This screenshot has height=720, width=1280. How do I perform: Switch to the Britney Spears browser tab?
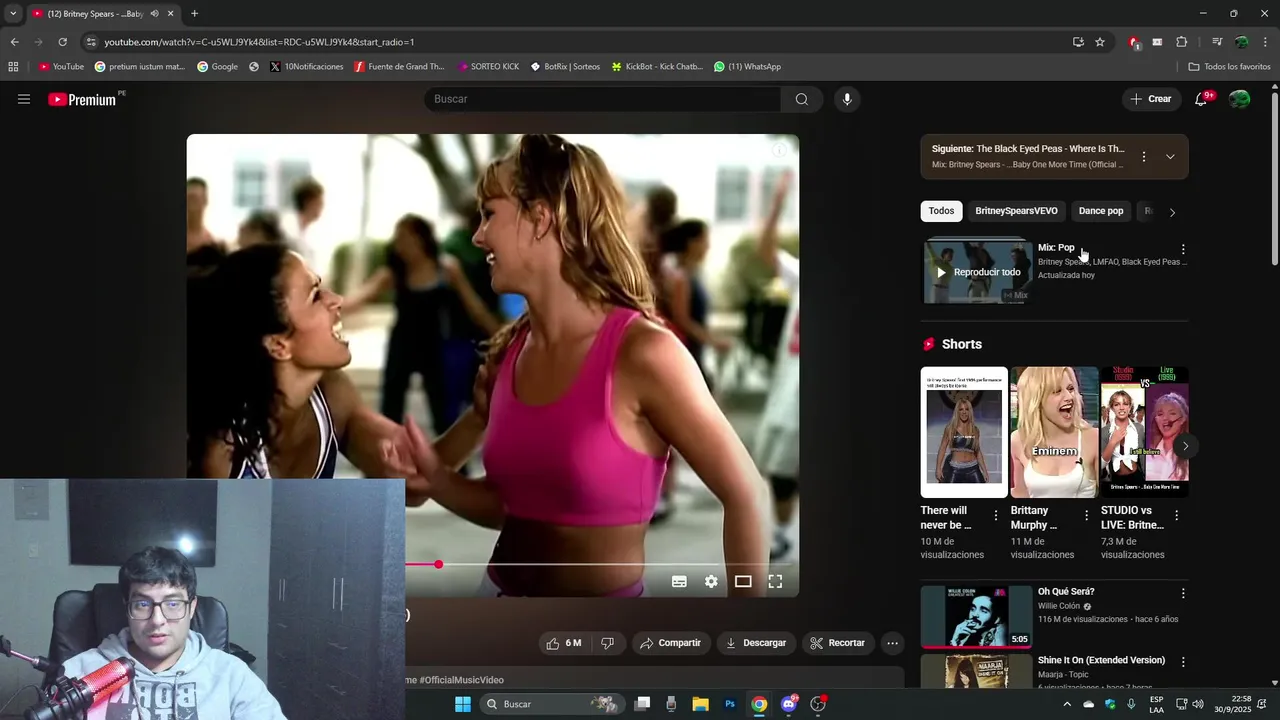pos(95,14)
